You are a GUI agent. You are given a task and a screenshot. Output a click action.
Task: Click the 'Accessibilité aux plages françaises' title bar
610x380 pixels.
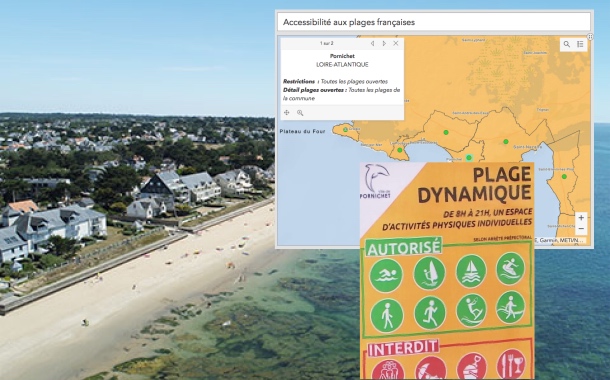[434, 22]
